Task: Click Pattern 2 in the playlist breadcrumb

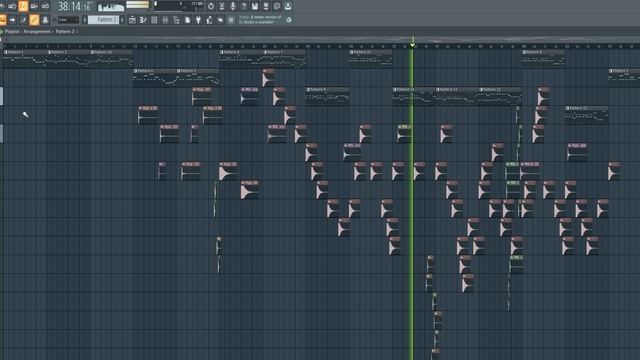Action: [x=65, y=31]
